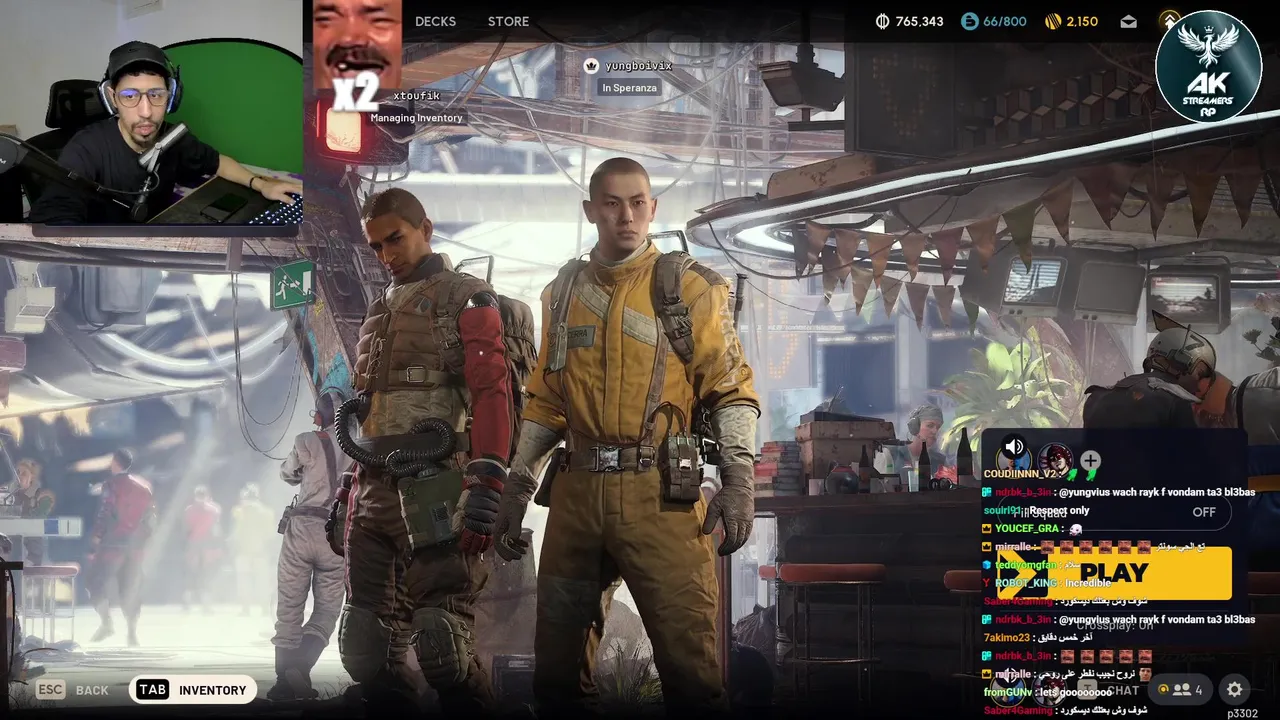This screenshot has height=720, width=1280.
Task: Add a squad member with the plus icon
Action: point(1090,460)
